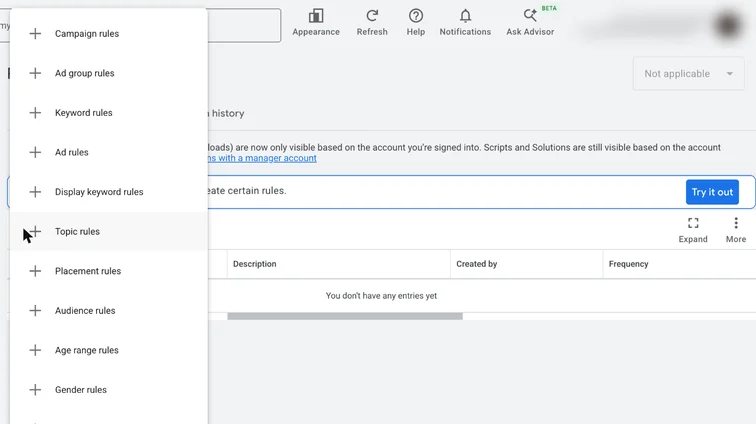Click the plus icon beside Placement rules
Image resolution: width=756 pixels, height=424 pixels.
coord(35,271)
